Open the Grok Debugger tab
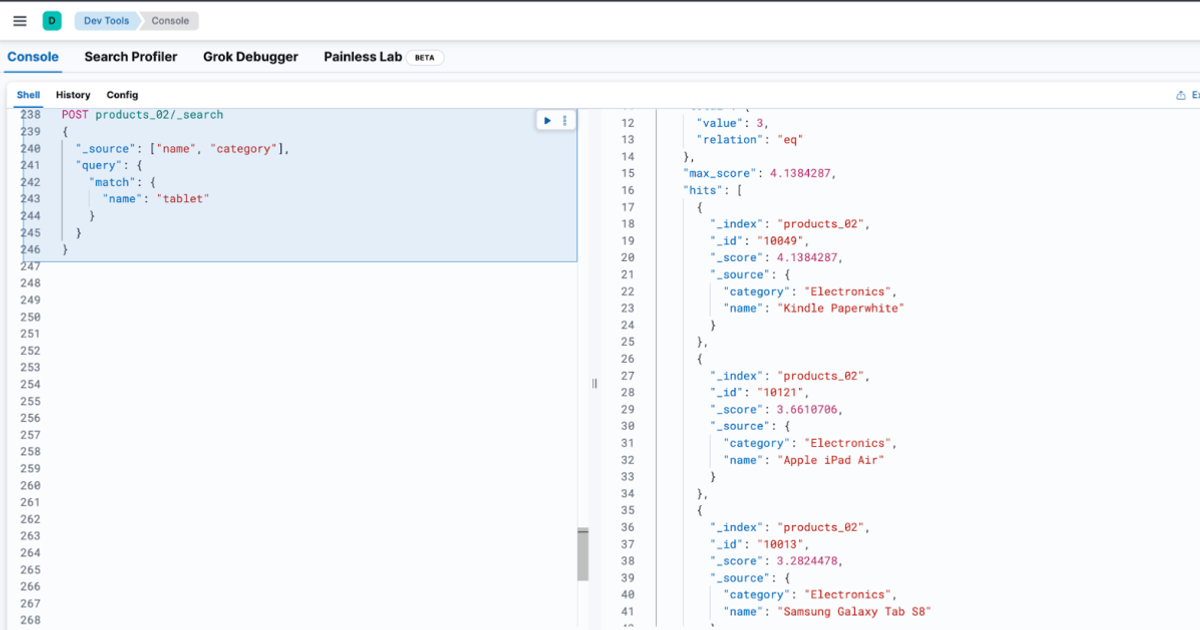Image resolution: width=1200 pixels, height=630 pixels. pos(250,57)
